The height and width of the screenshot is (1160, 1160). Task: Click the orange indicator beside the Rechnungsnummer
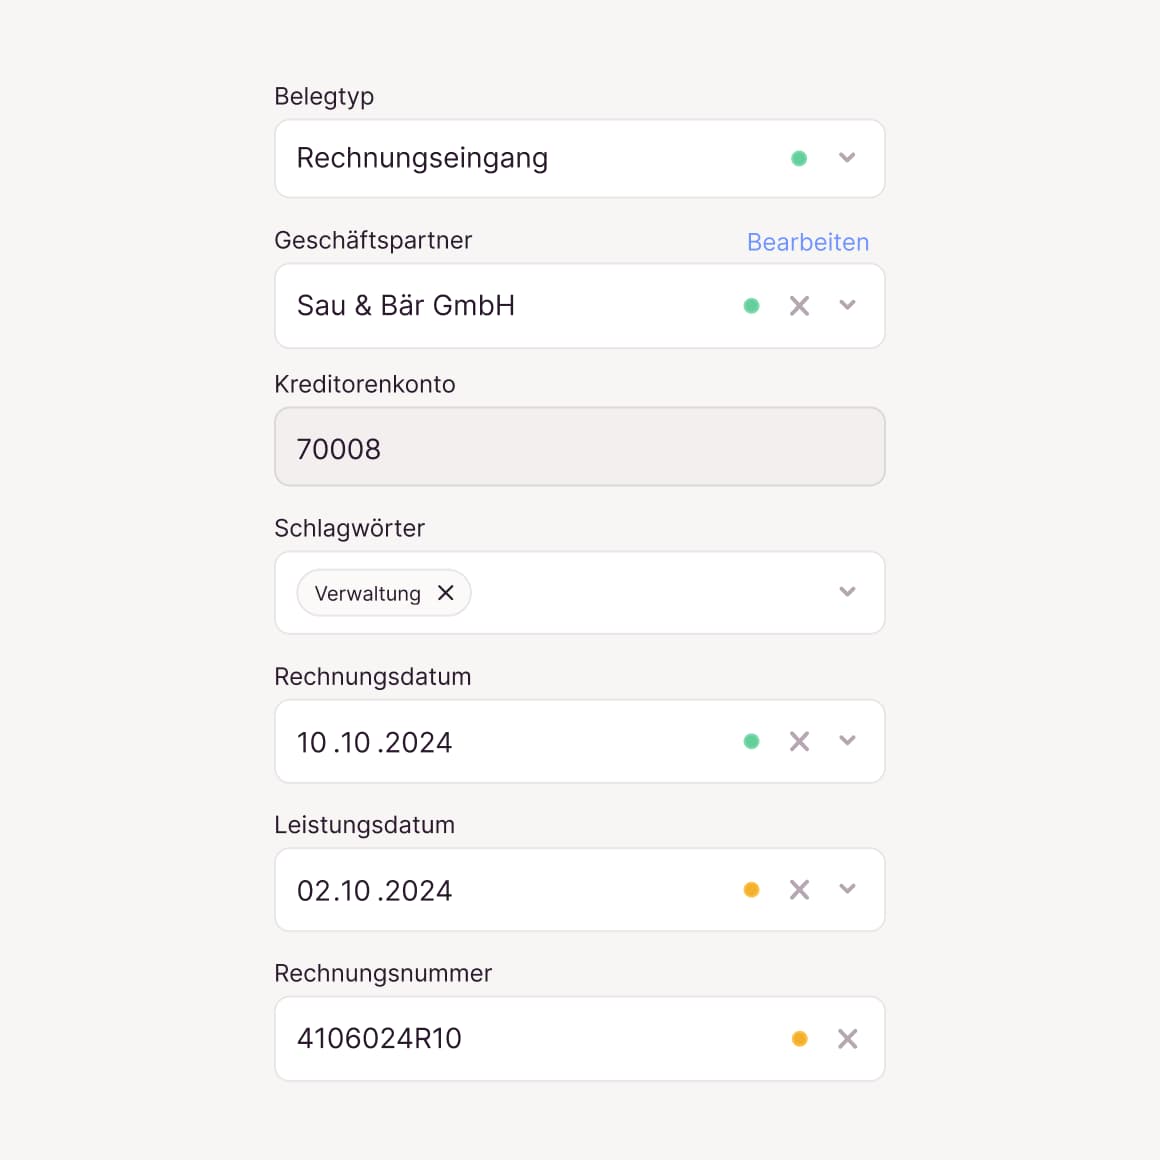click(799, 1039)
